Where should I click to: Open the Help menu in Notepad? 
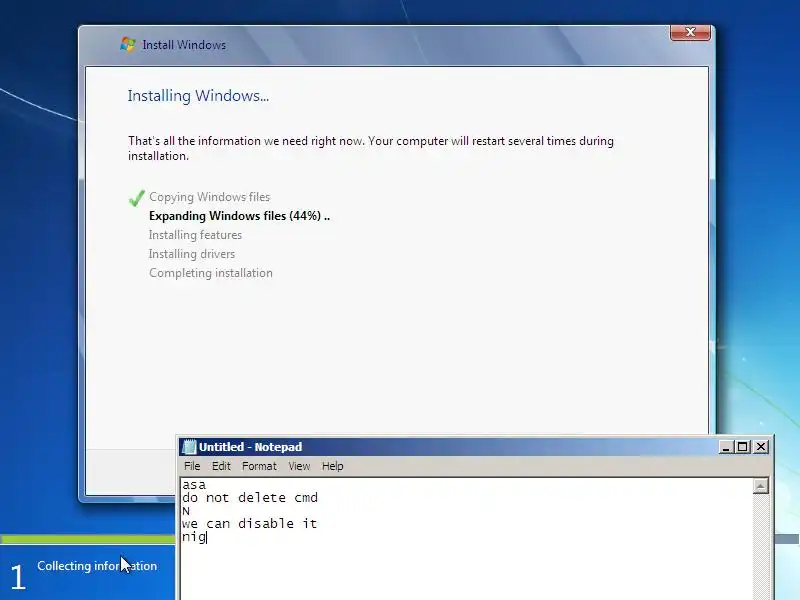pyautogui.click(x=333, y=466)
